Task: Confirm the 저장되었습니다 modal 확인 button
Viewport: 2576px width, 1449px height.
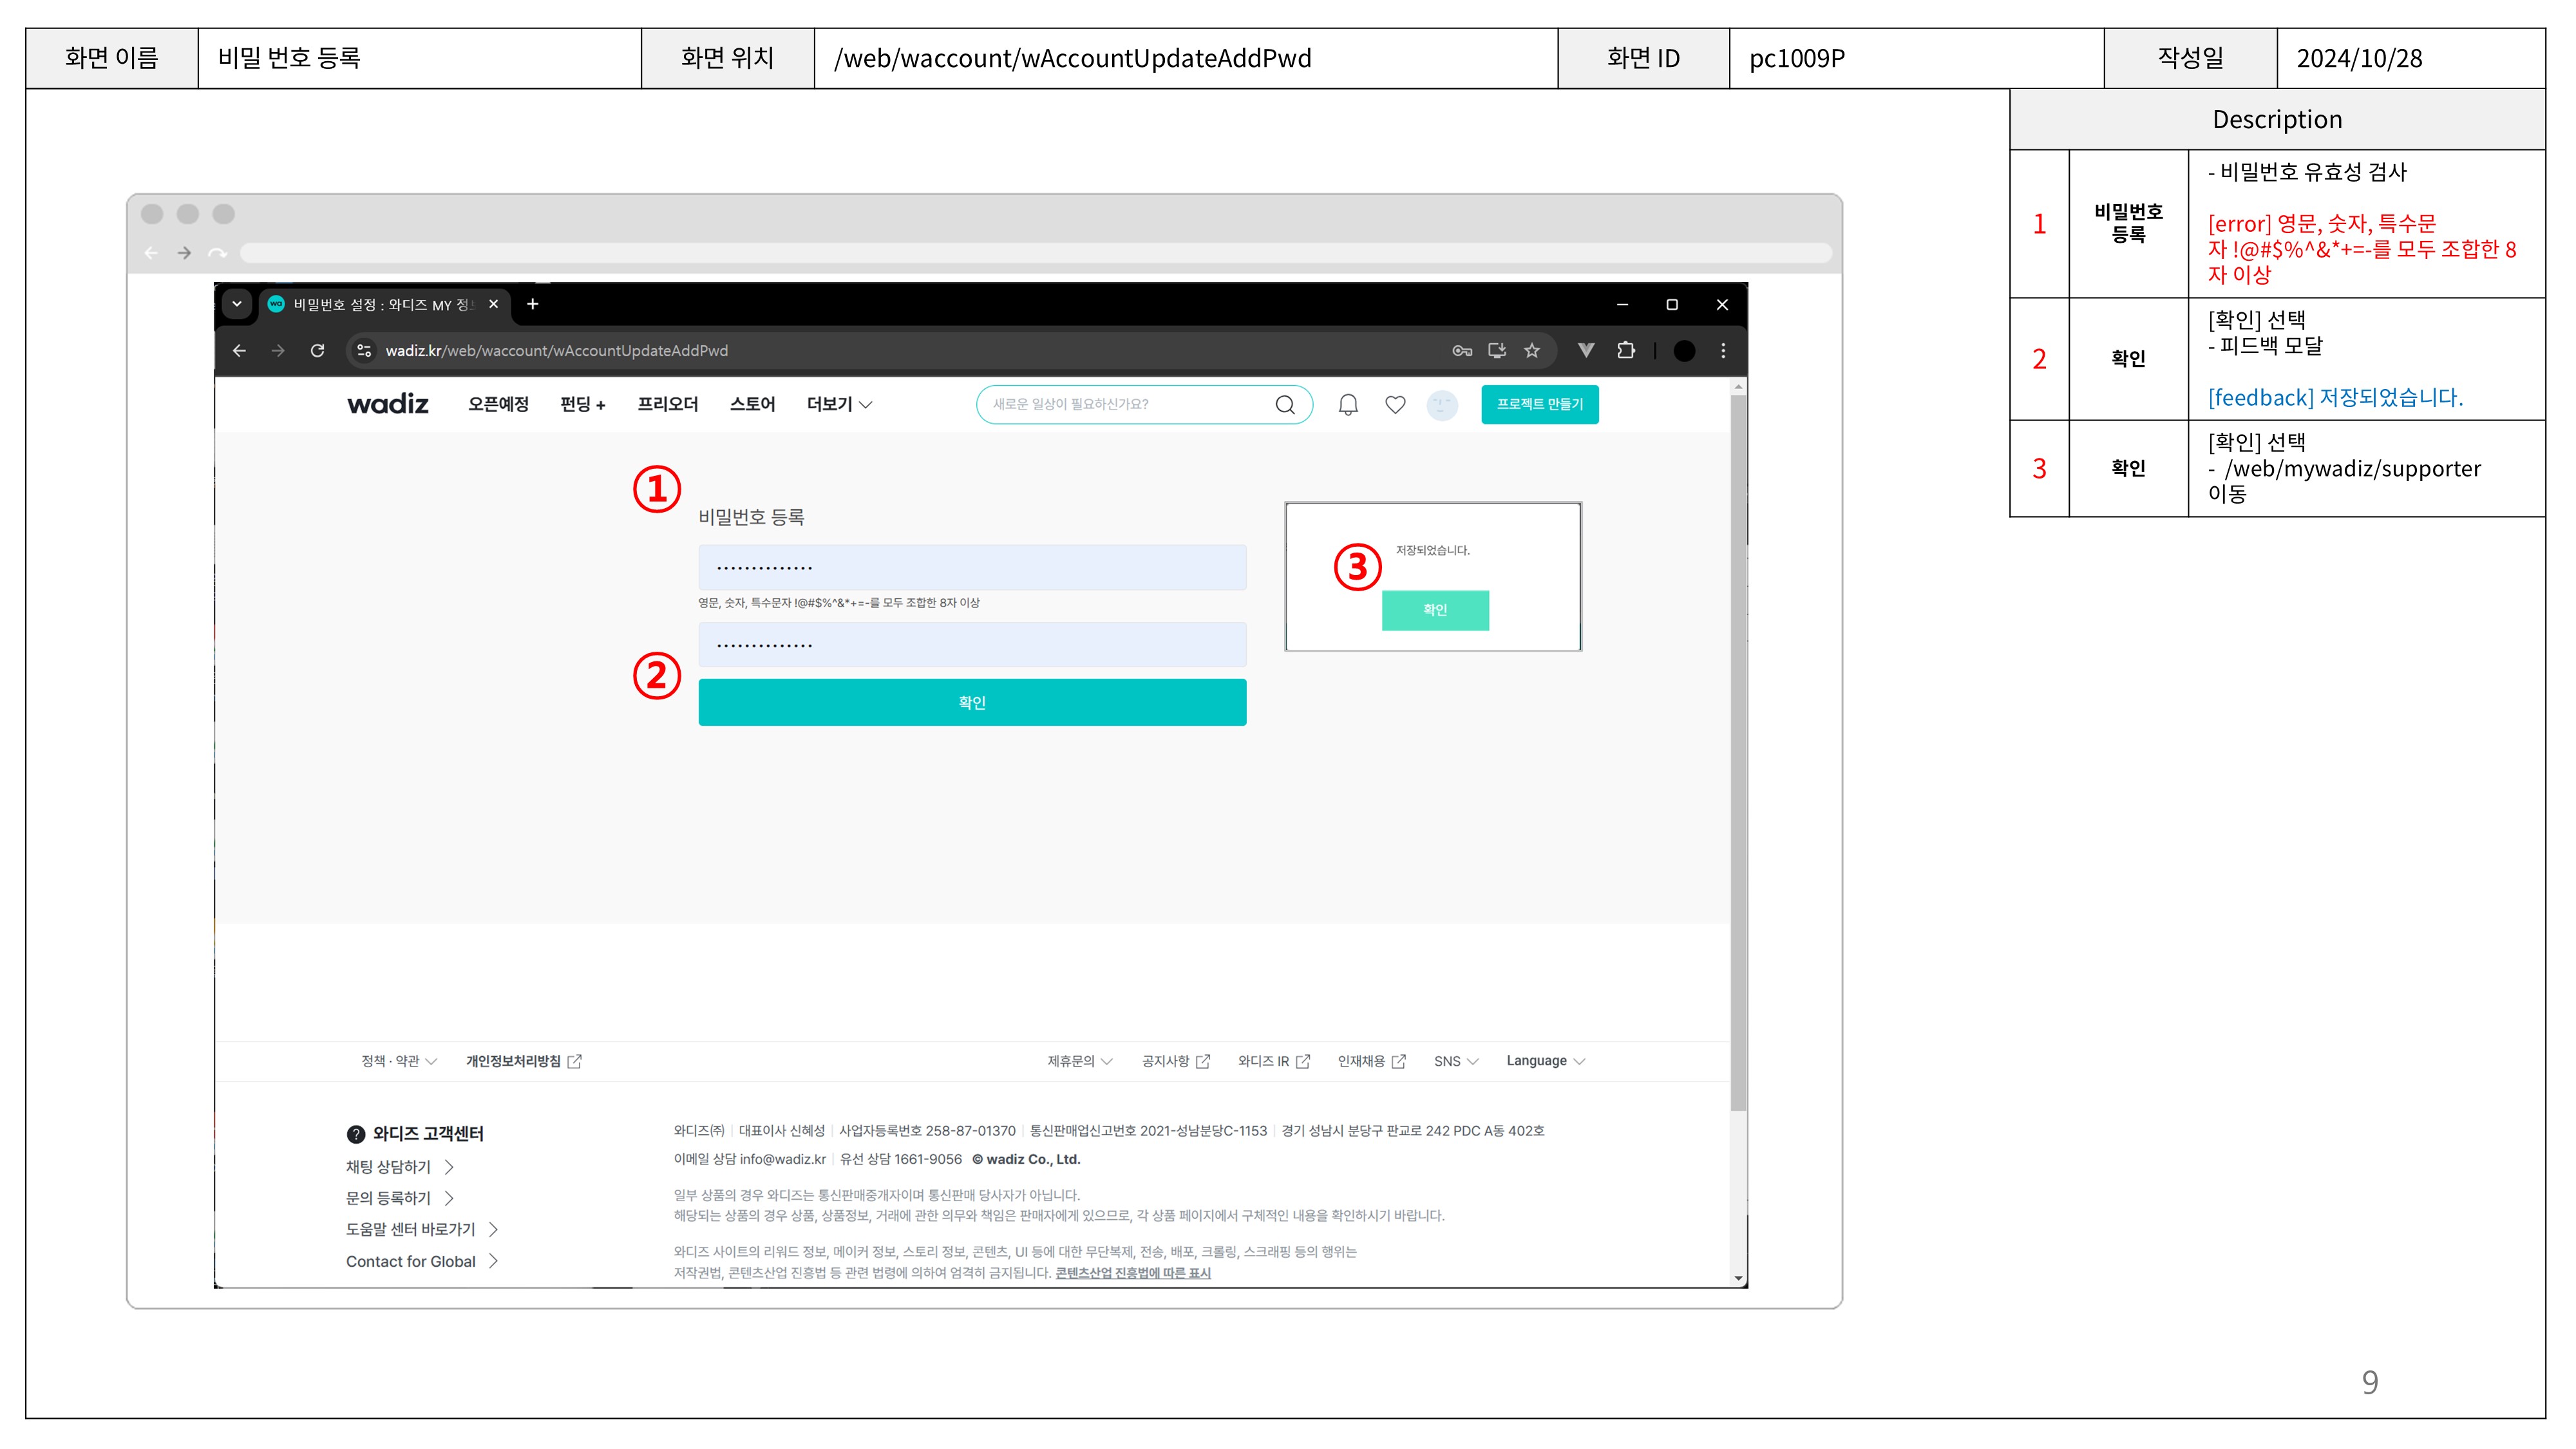Action: click(1435, 610)
